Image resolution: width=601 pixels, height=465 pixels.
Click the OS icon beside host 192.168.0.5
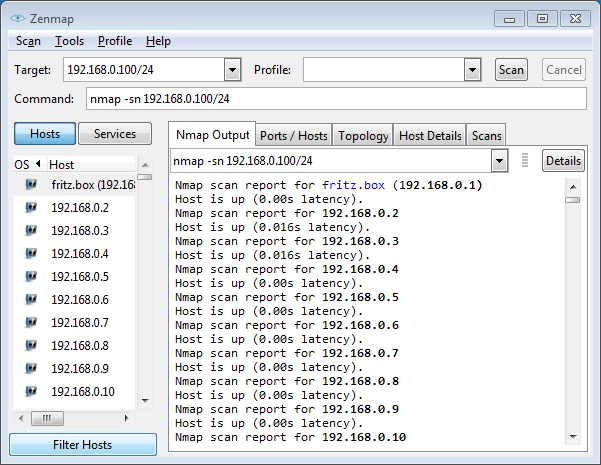[x=31, y=276]
